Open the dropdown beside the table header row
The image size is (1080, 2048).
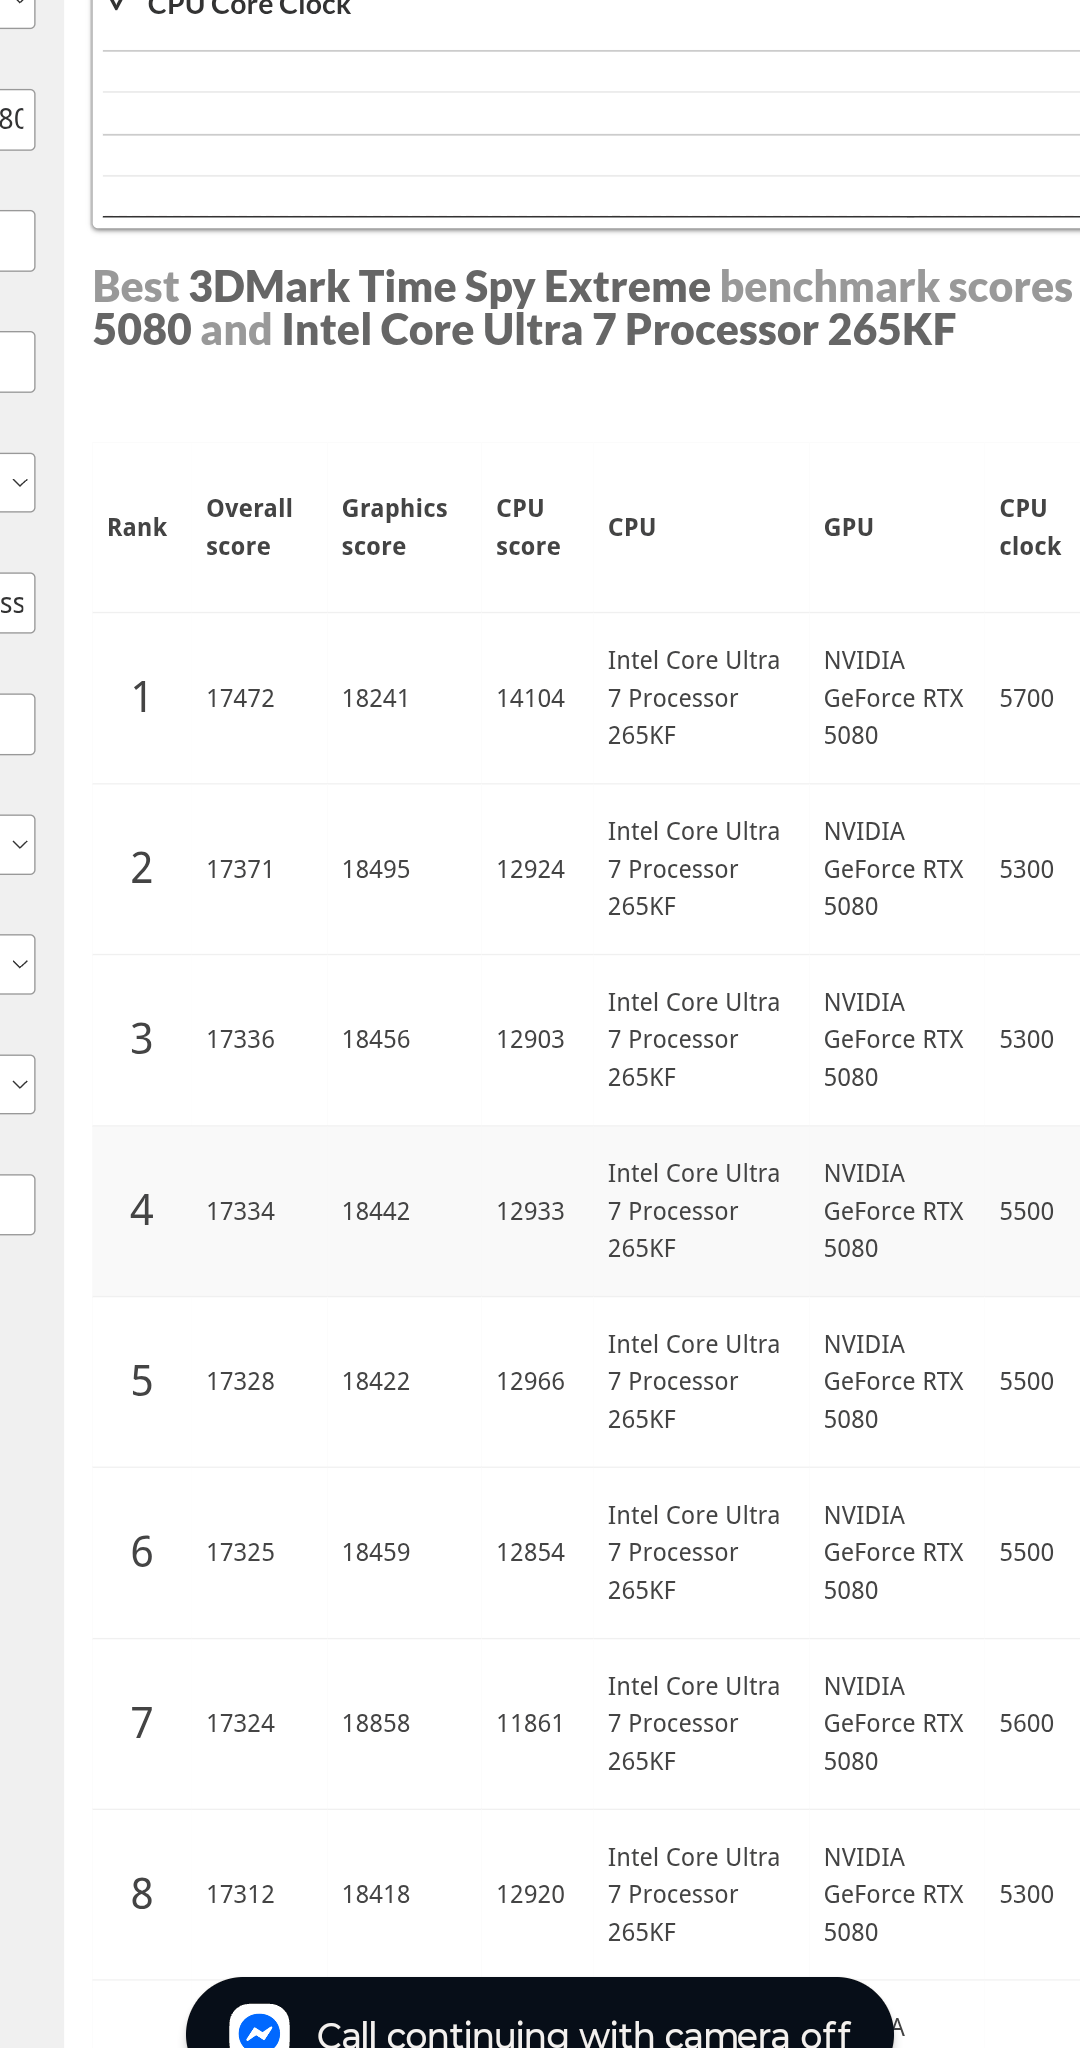(17, 483)
